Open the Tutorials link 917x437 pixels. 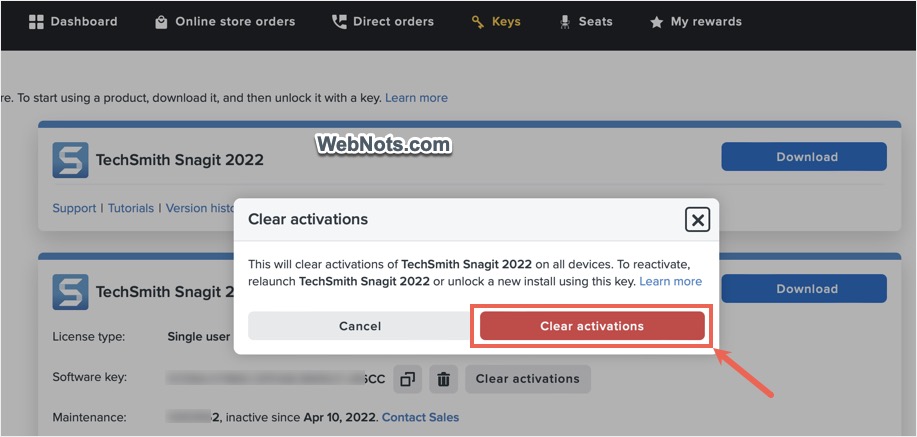130,208
